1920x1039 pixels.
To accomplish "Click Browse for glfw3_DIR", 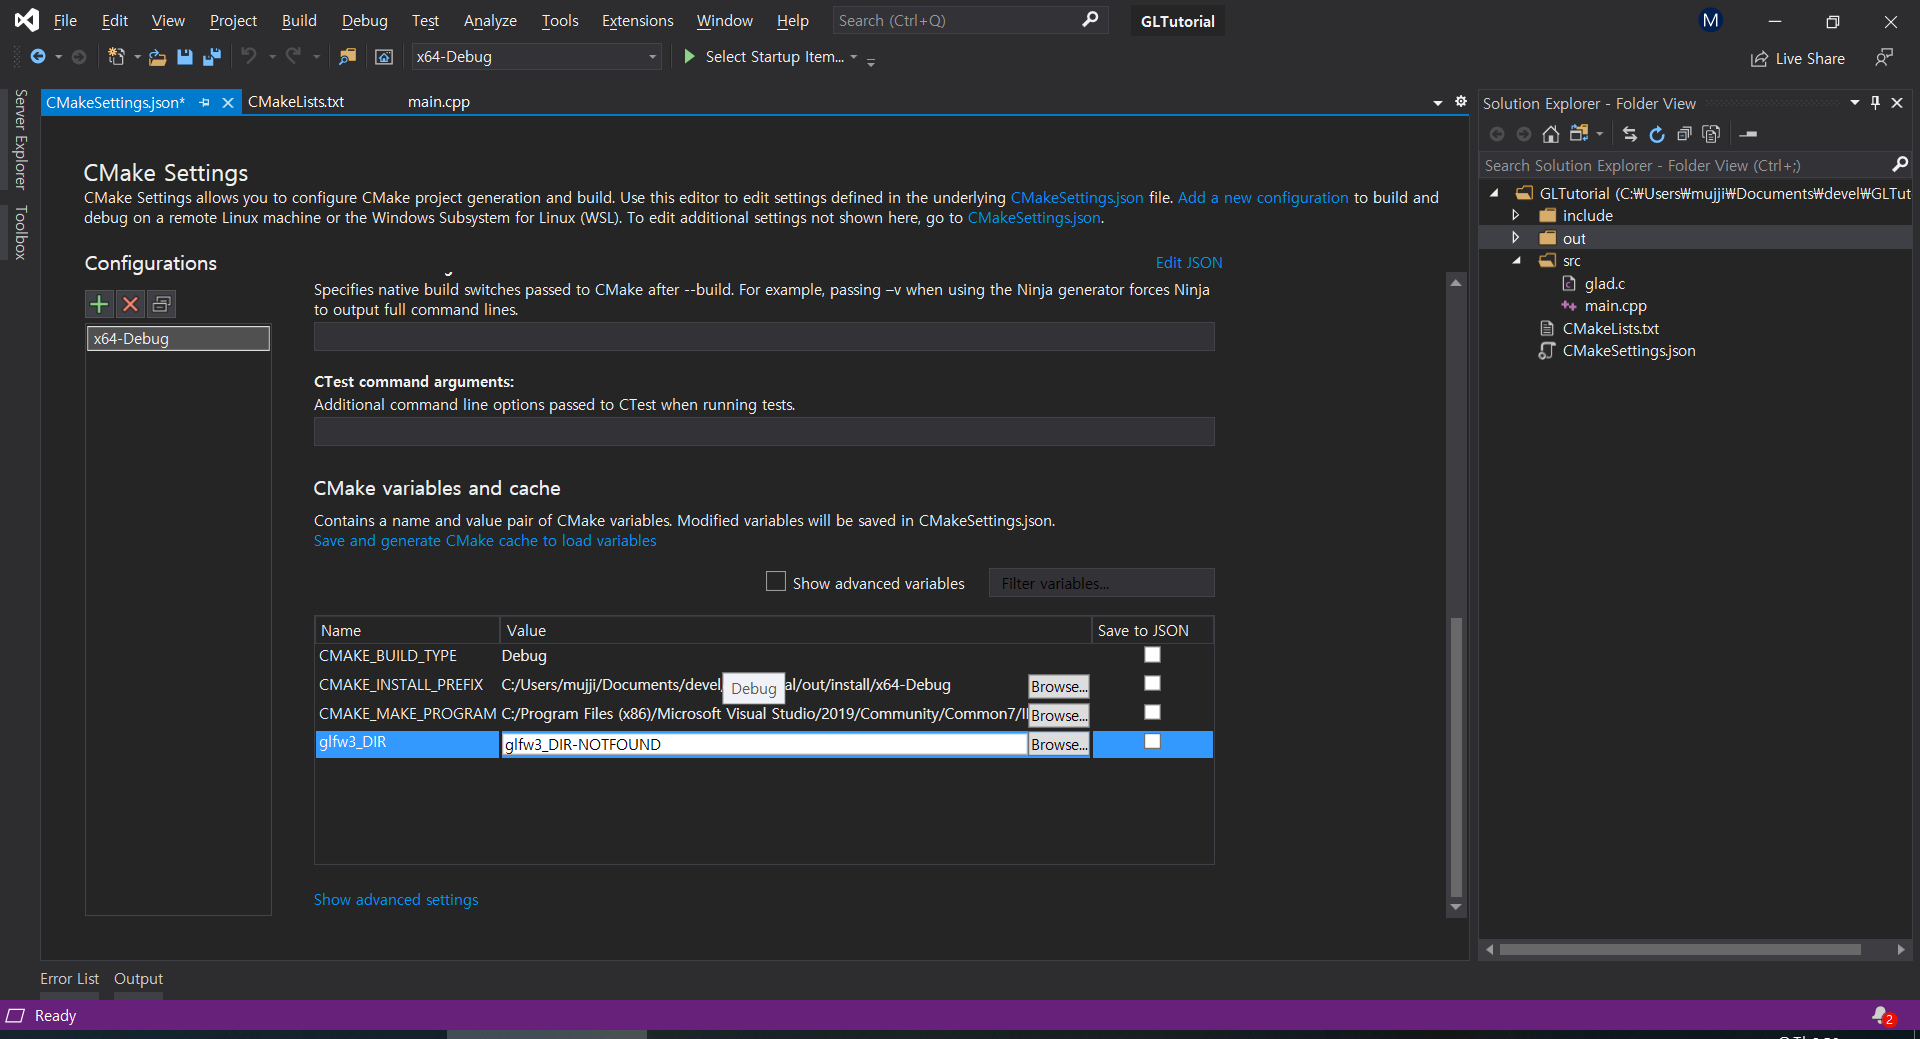I will [1059, 744].
